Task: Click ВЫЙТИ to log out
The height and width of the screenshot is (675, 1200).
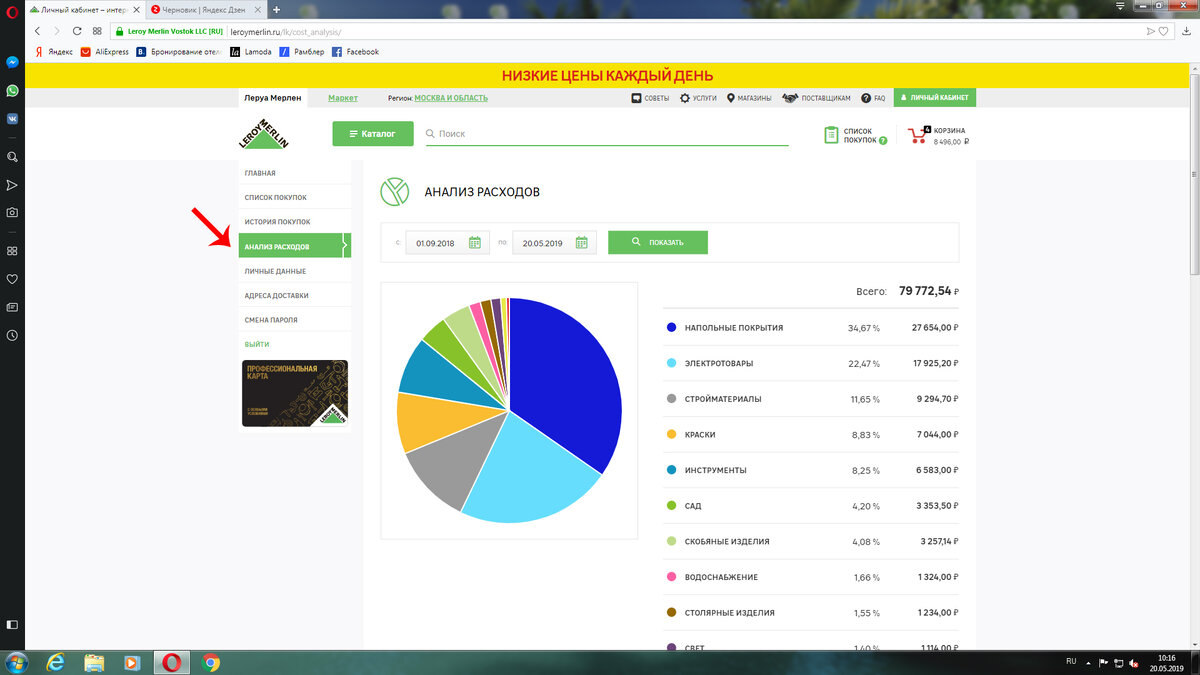Action: pos(257,344)
